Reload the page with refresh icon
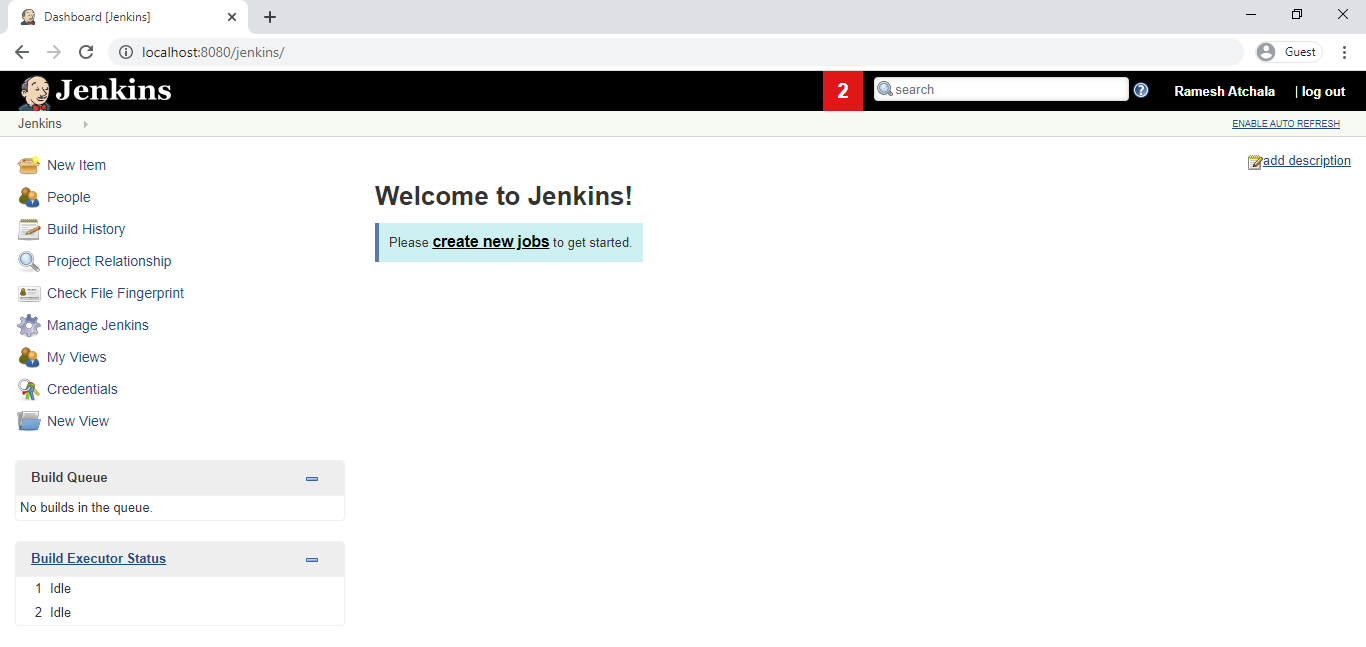This screenshot has width=1366, height=647. [x=86, y=52]
